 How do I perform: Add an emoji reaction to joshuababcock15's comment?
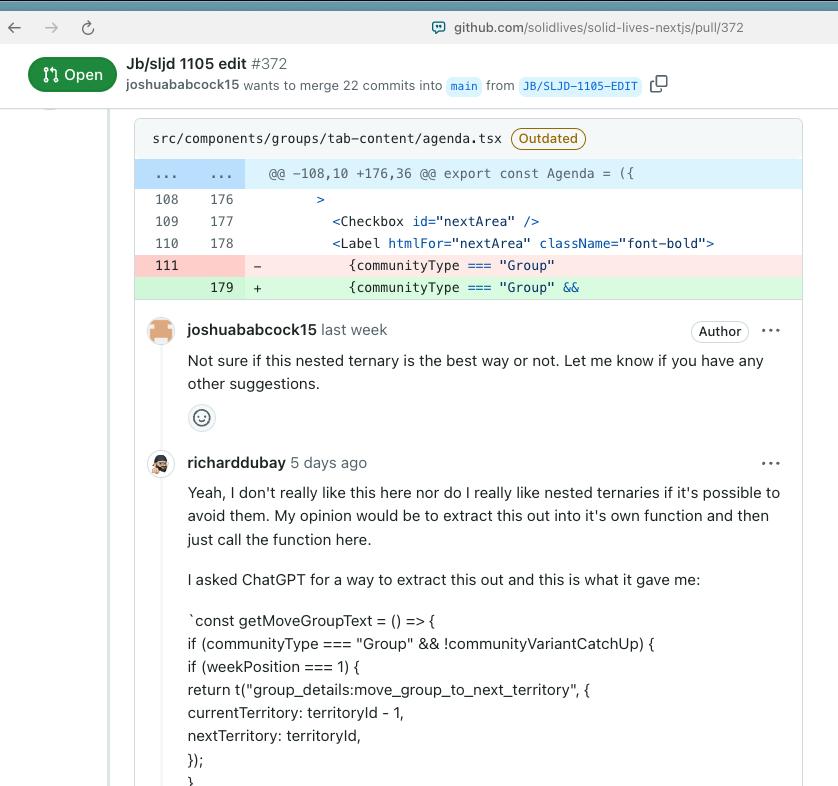202,418
